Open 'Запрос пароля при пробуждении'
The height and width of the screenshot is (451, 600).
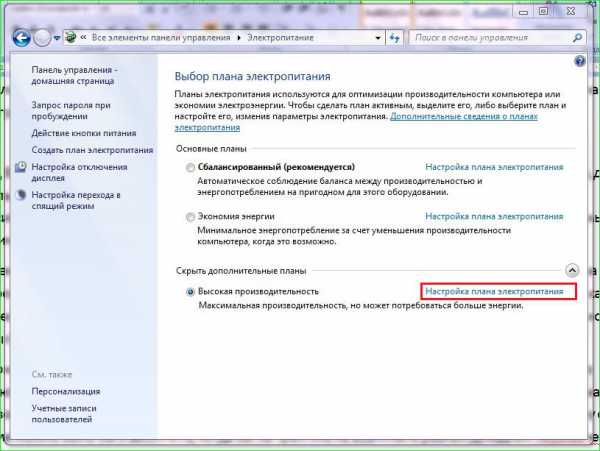click(71, 111)
